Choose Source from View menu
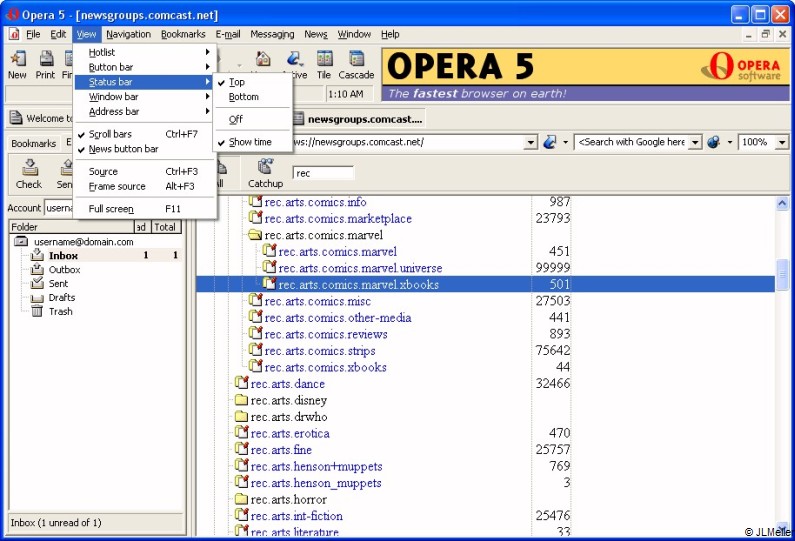 point(144,171)
